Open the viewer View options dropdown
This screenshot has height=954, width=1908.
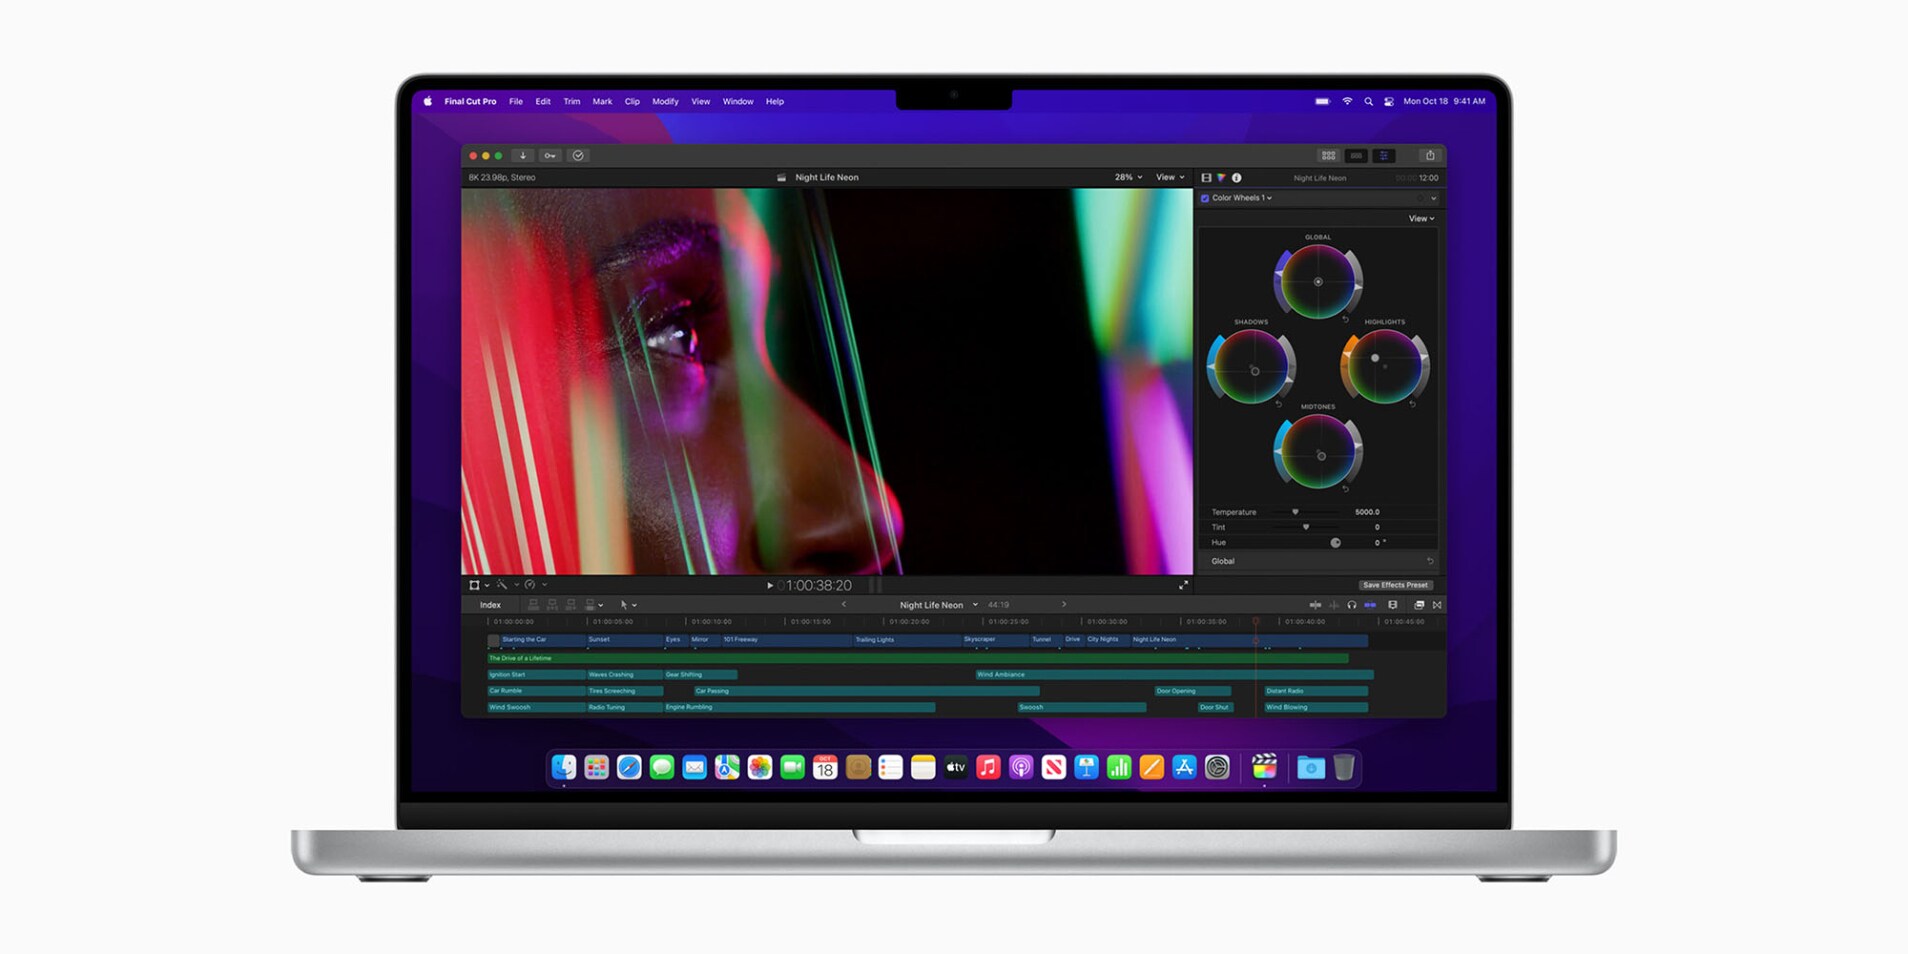(1170, 177)
